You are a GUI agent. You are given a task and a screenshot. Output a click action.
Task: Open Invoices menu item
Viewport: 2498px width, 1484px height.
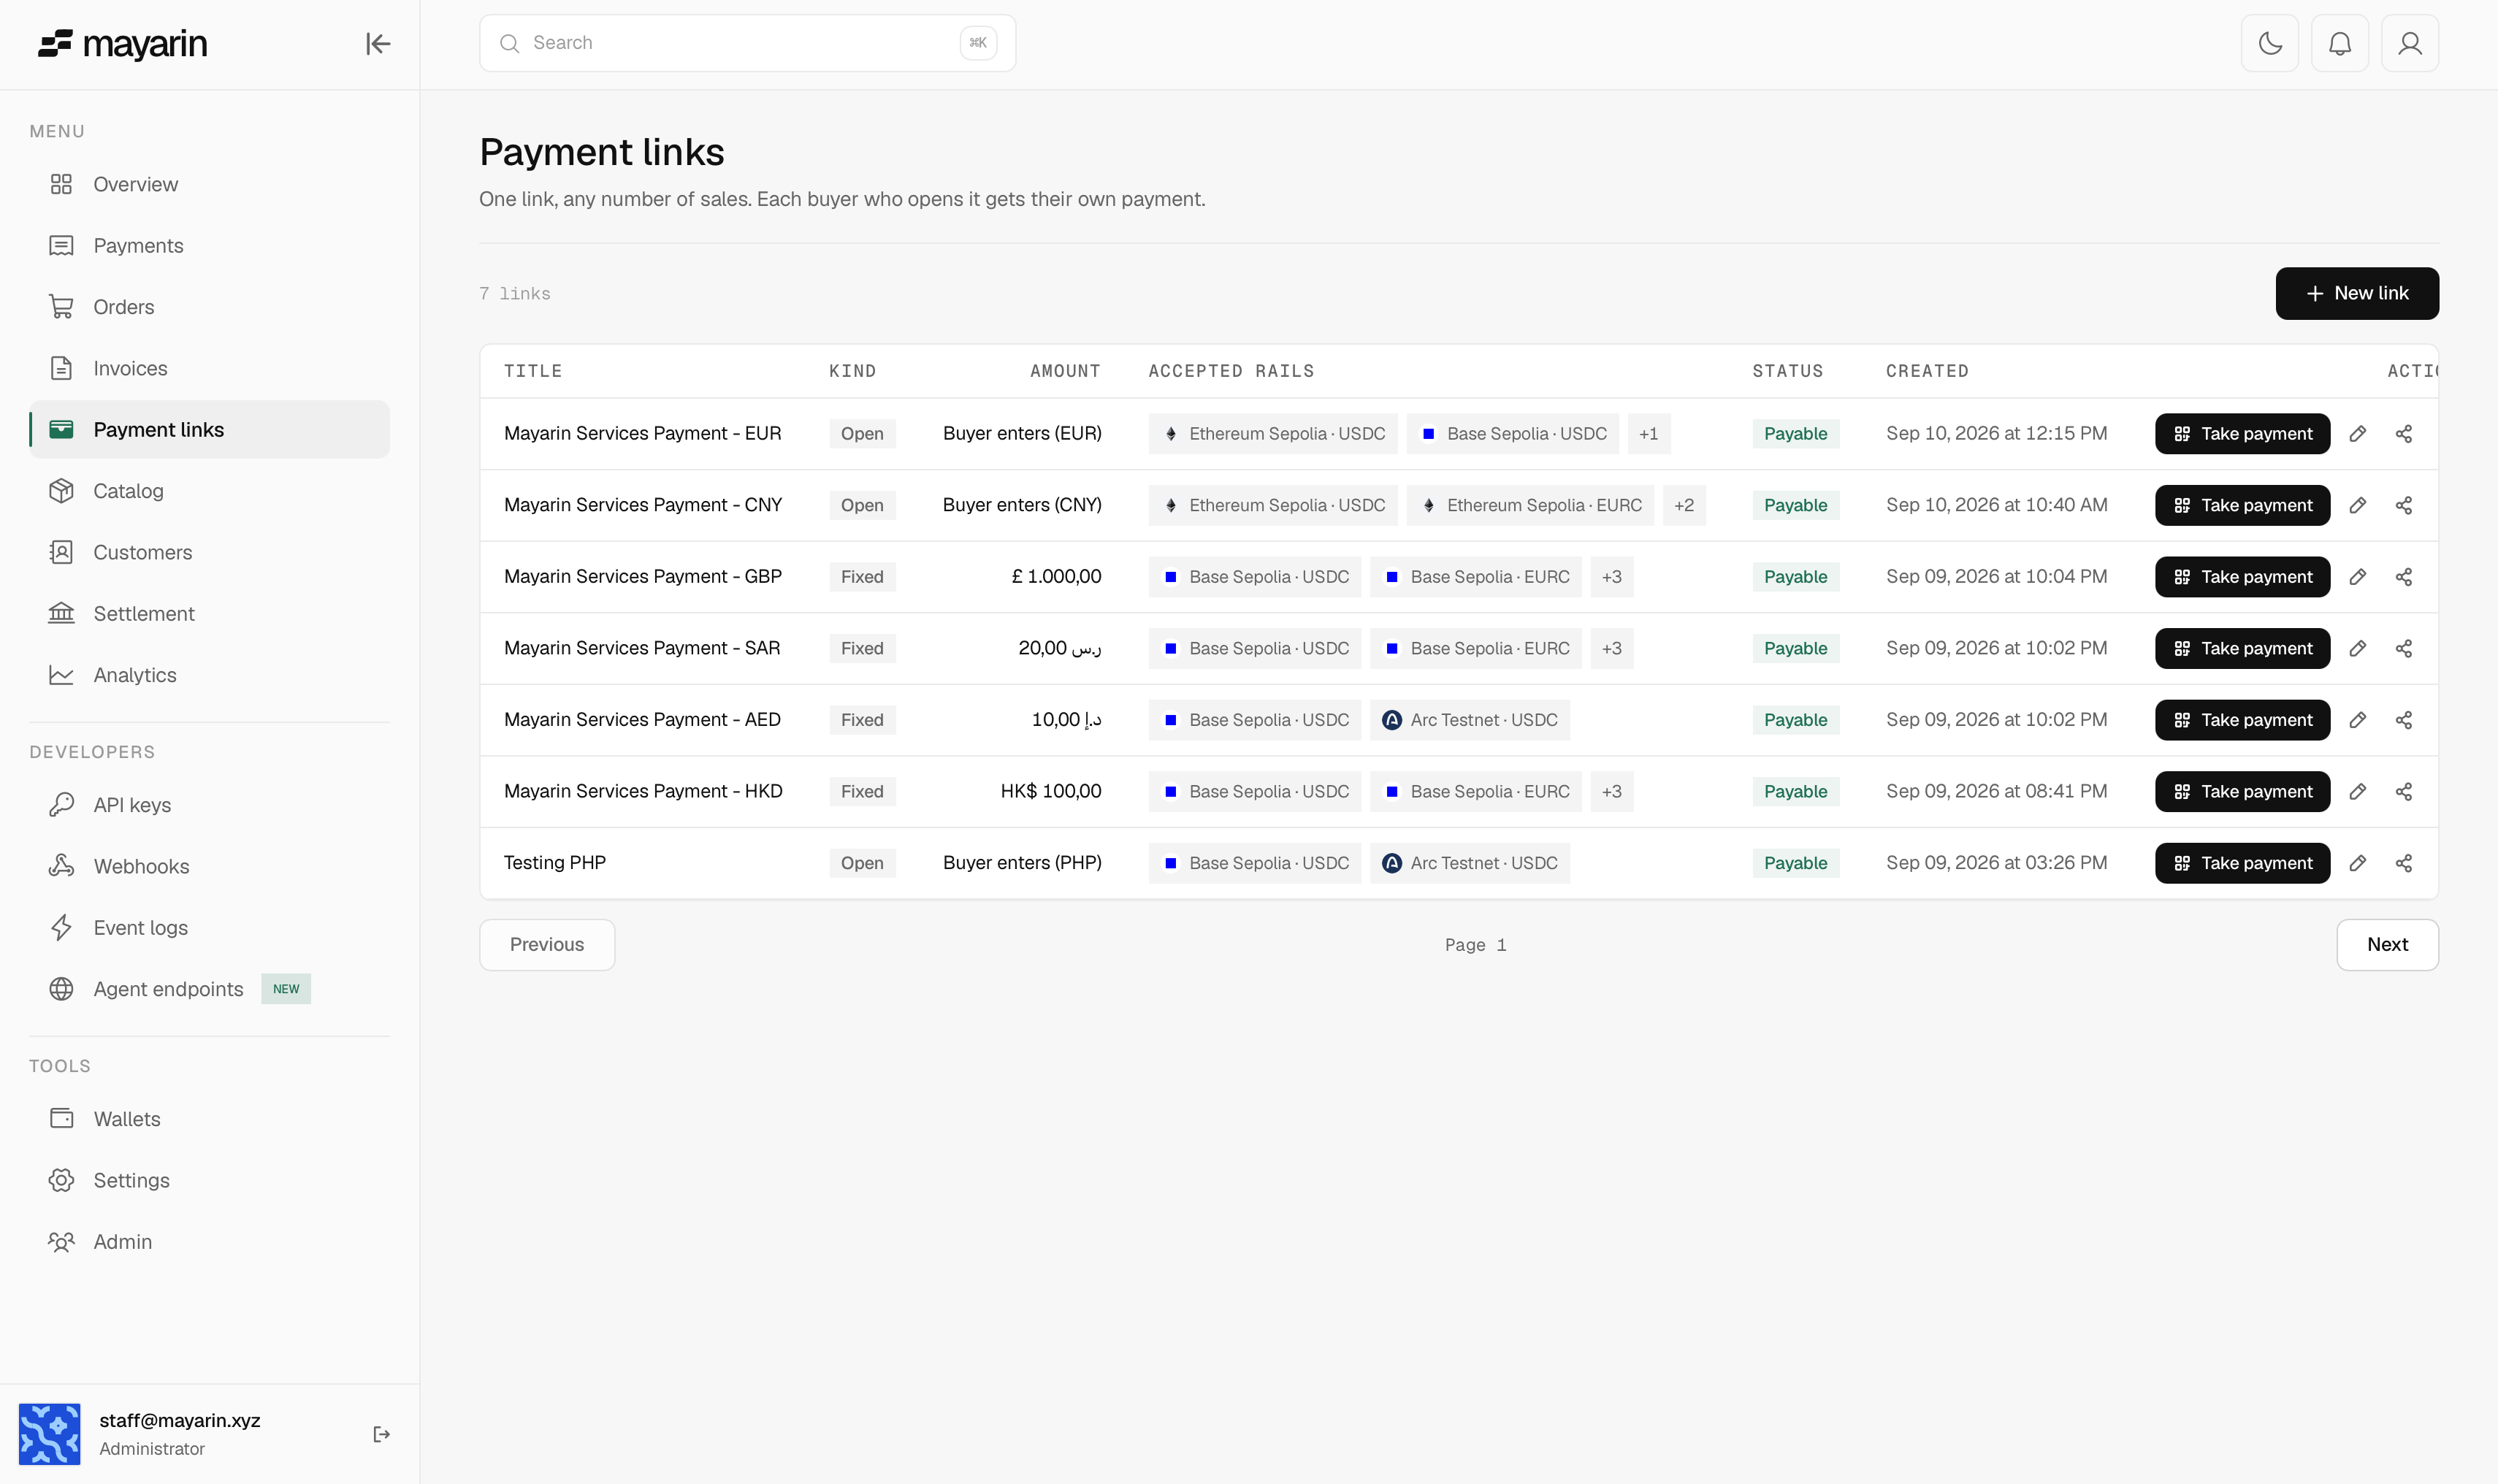(209, 368)
